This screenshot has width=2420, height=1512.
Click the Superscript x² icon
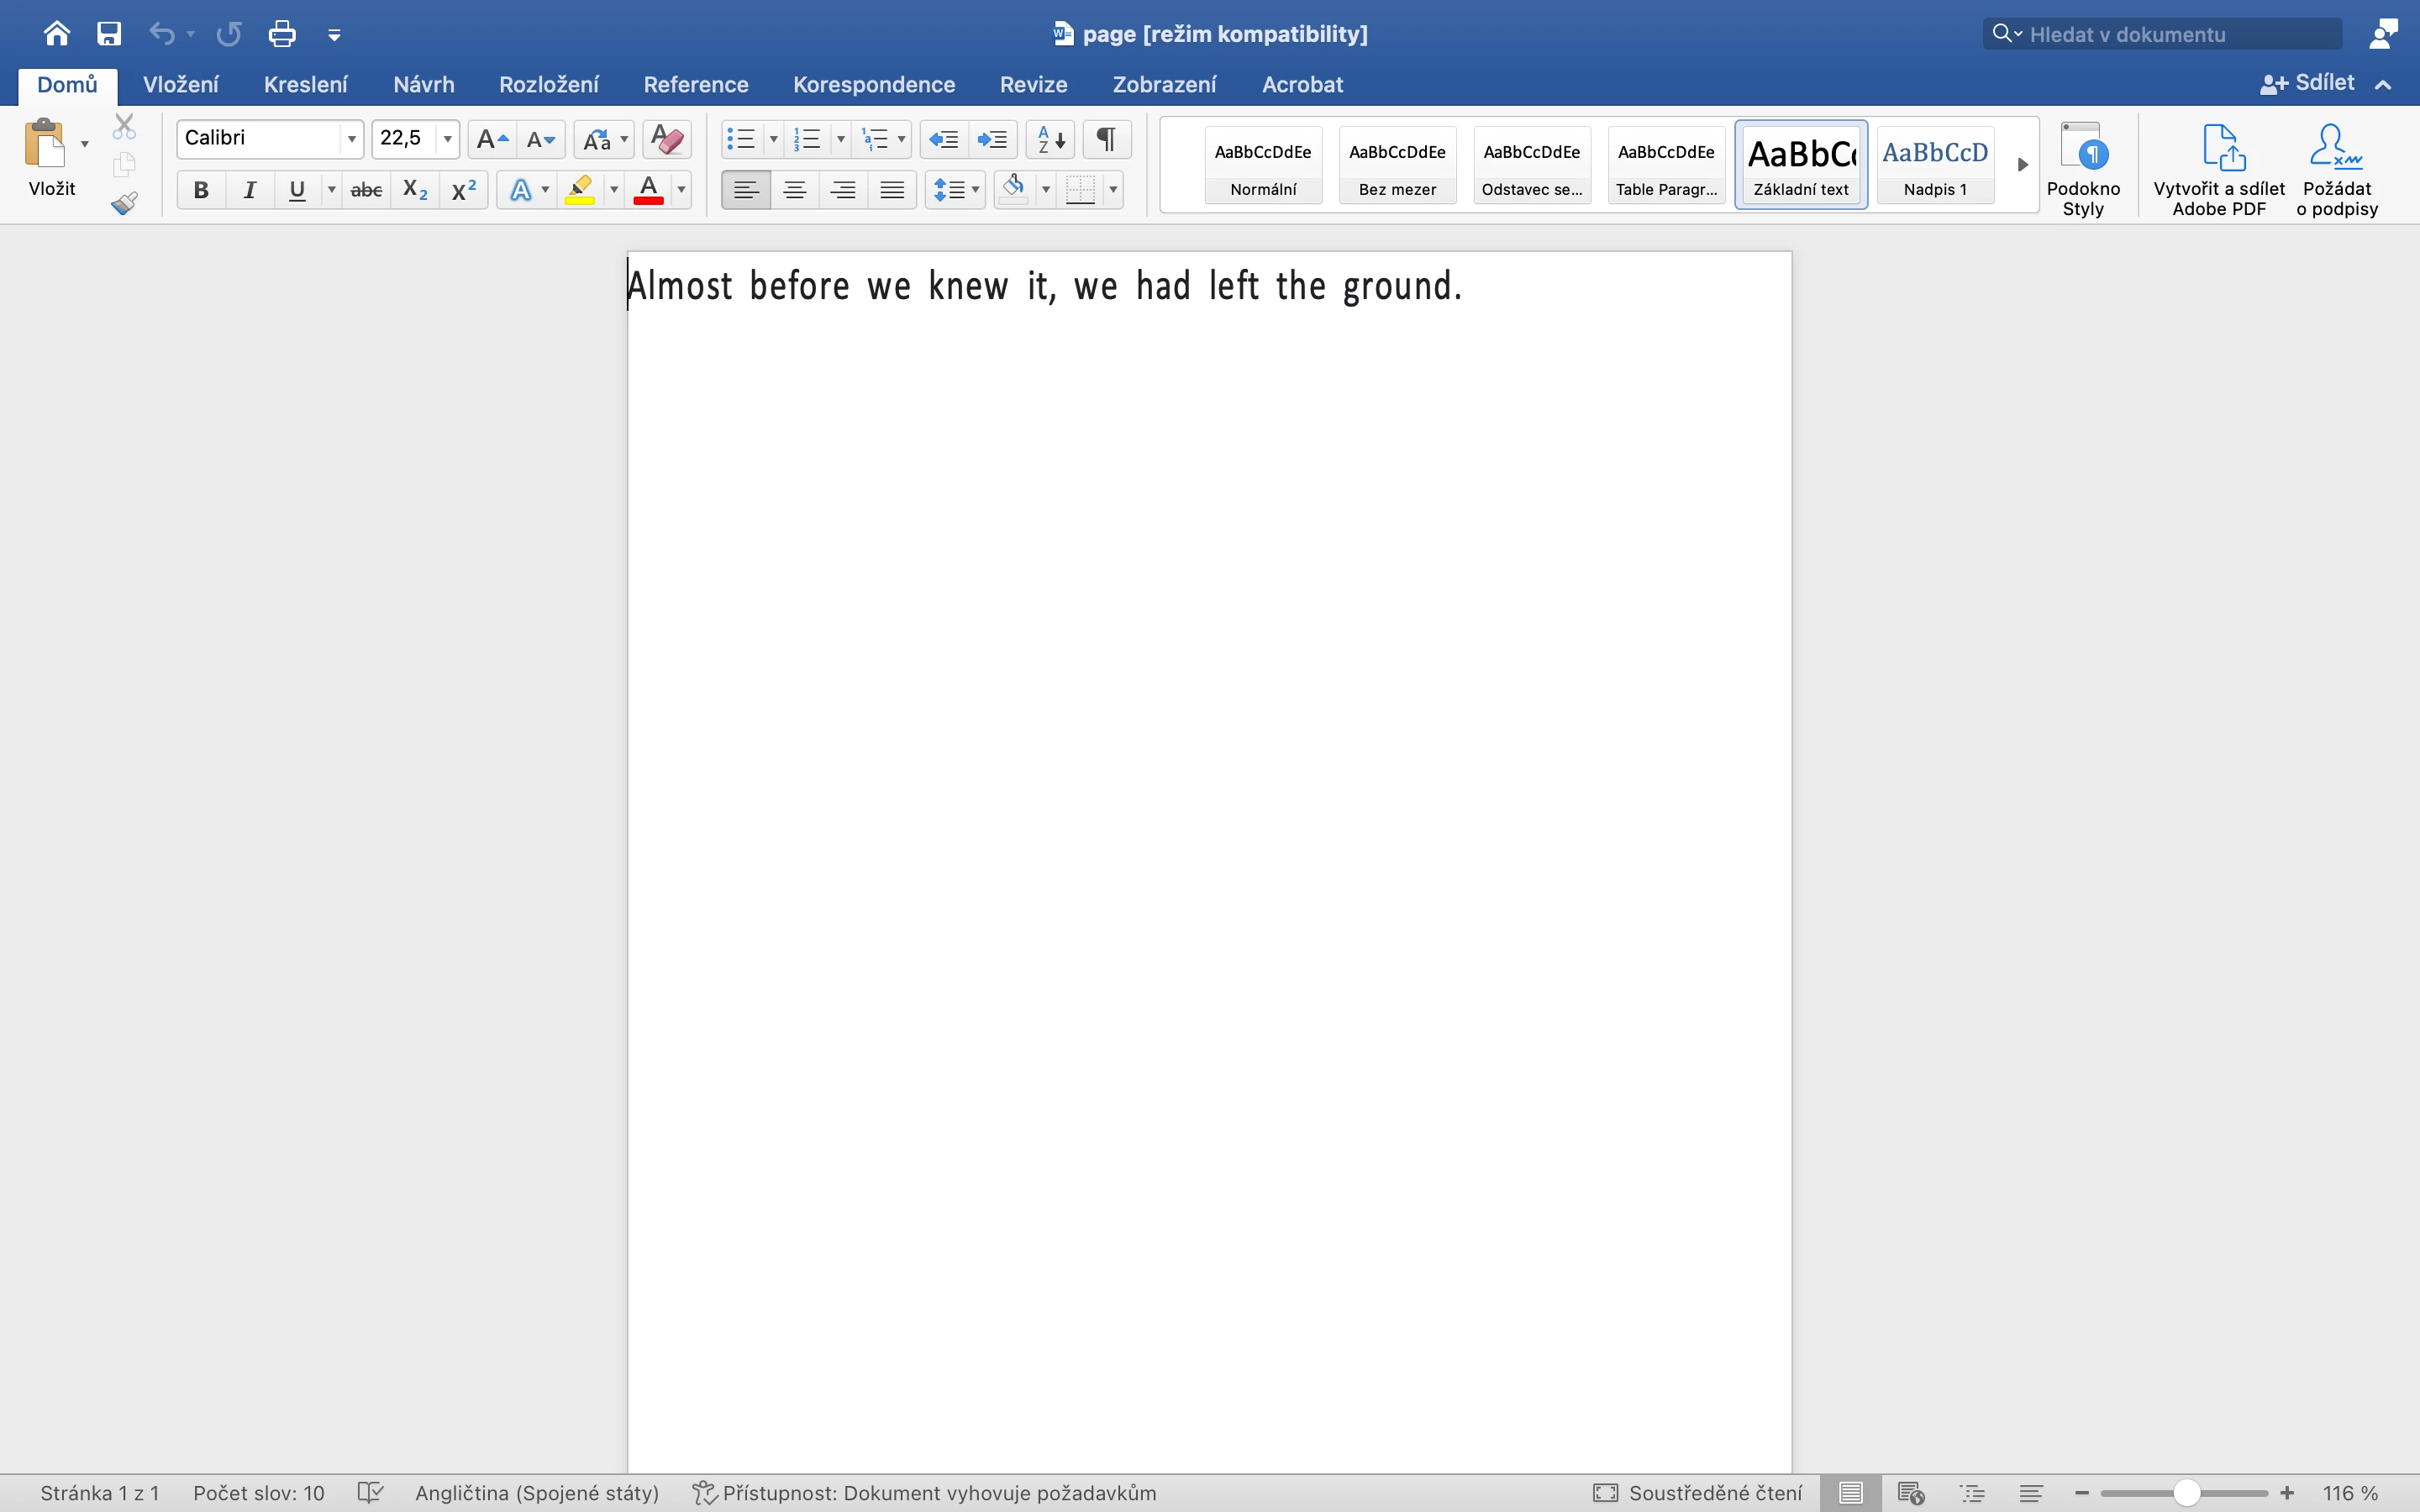coord(463,190)
